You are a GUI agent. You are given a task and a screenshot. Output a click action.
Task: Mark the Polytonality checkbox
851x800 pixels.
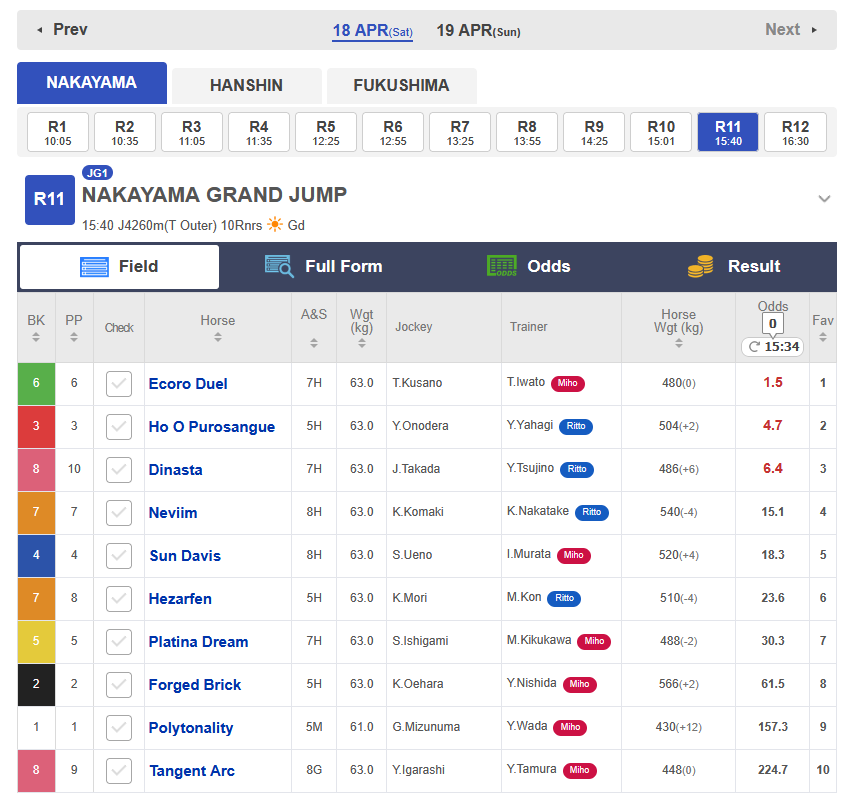click(x=119, y=728)
